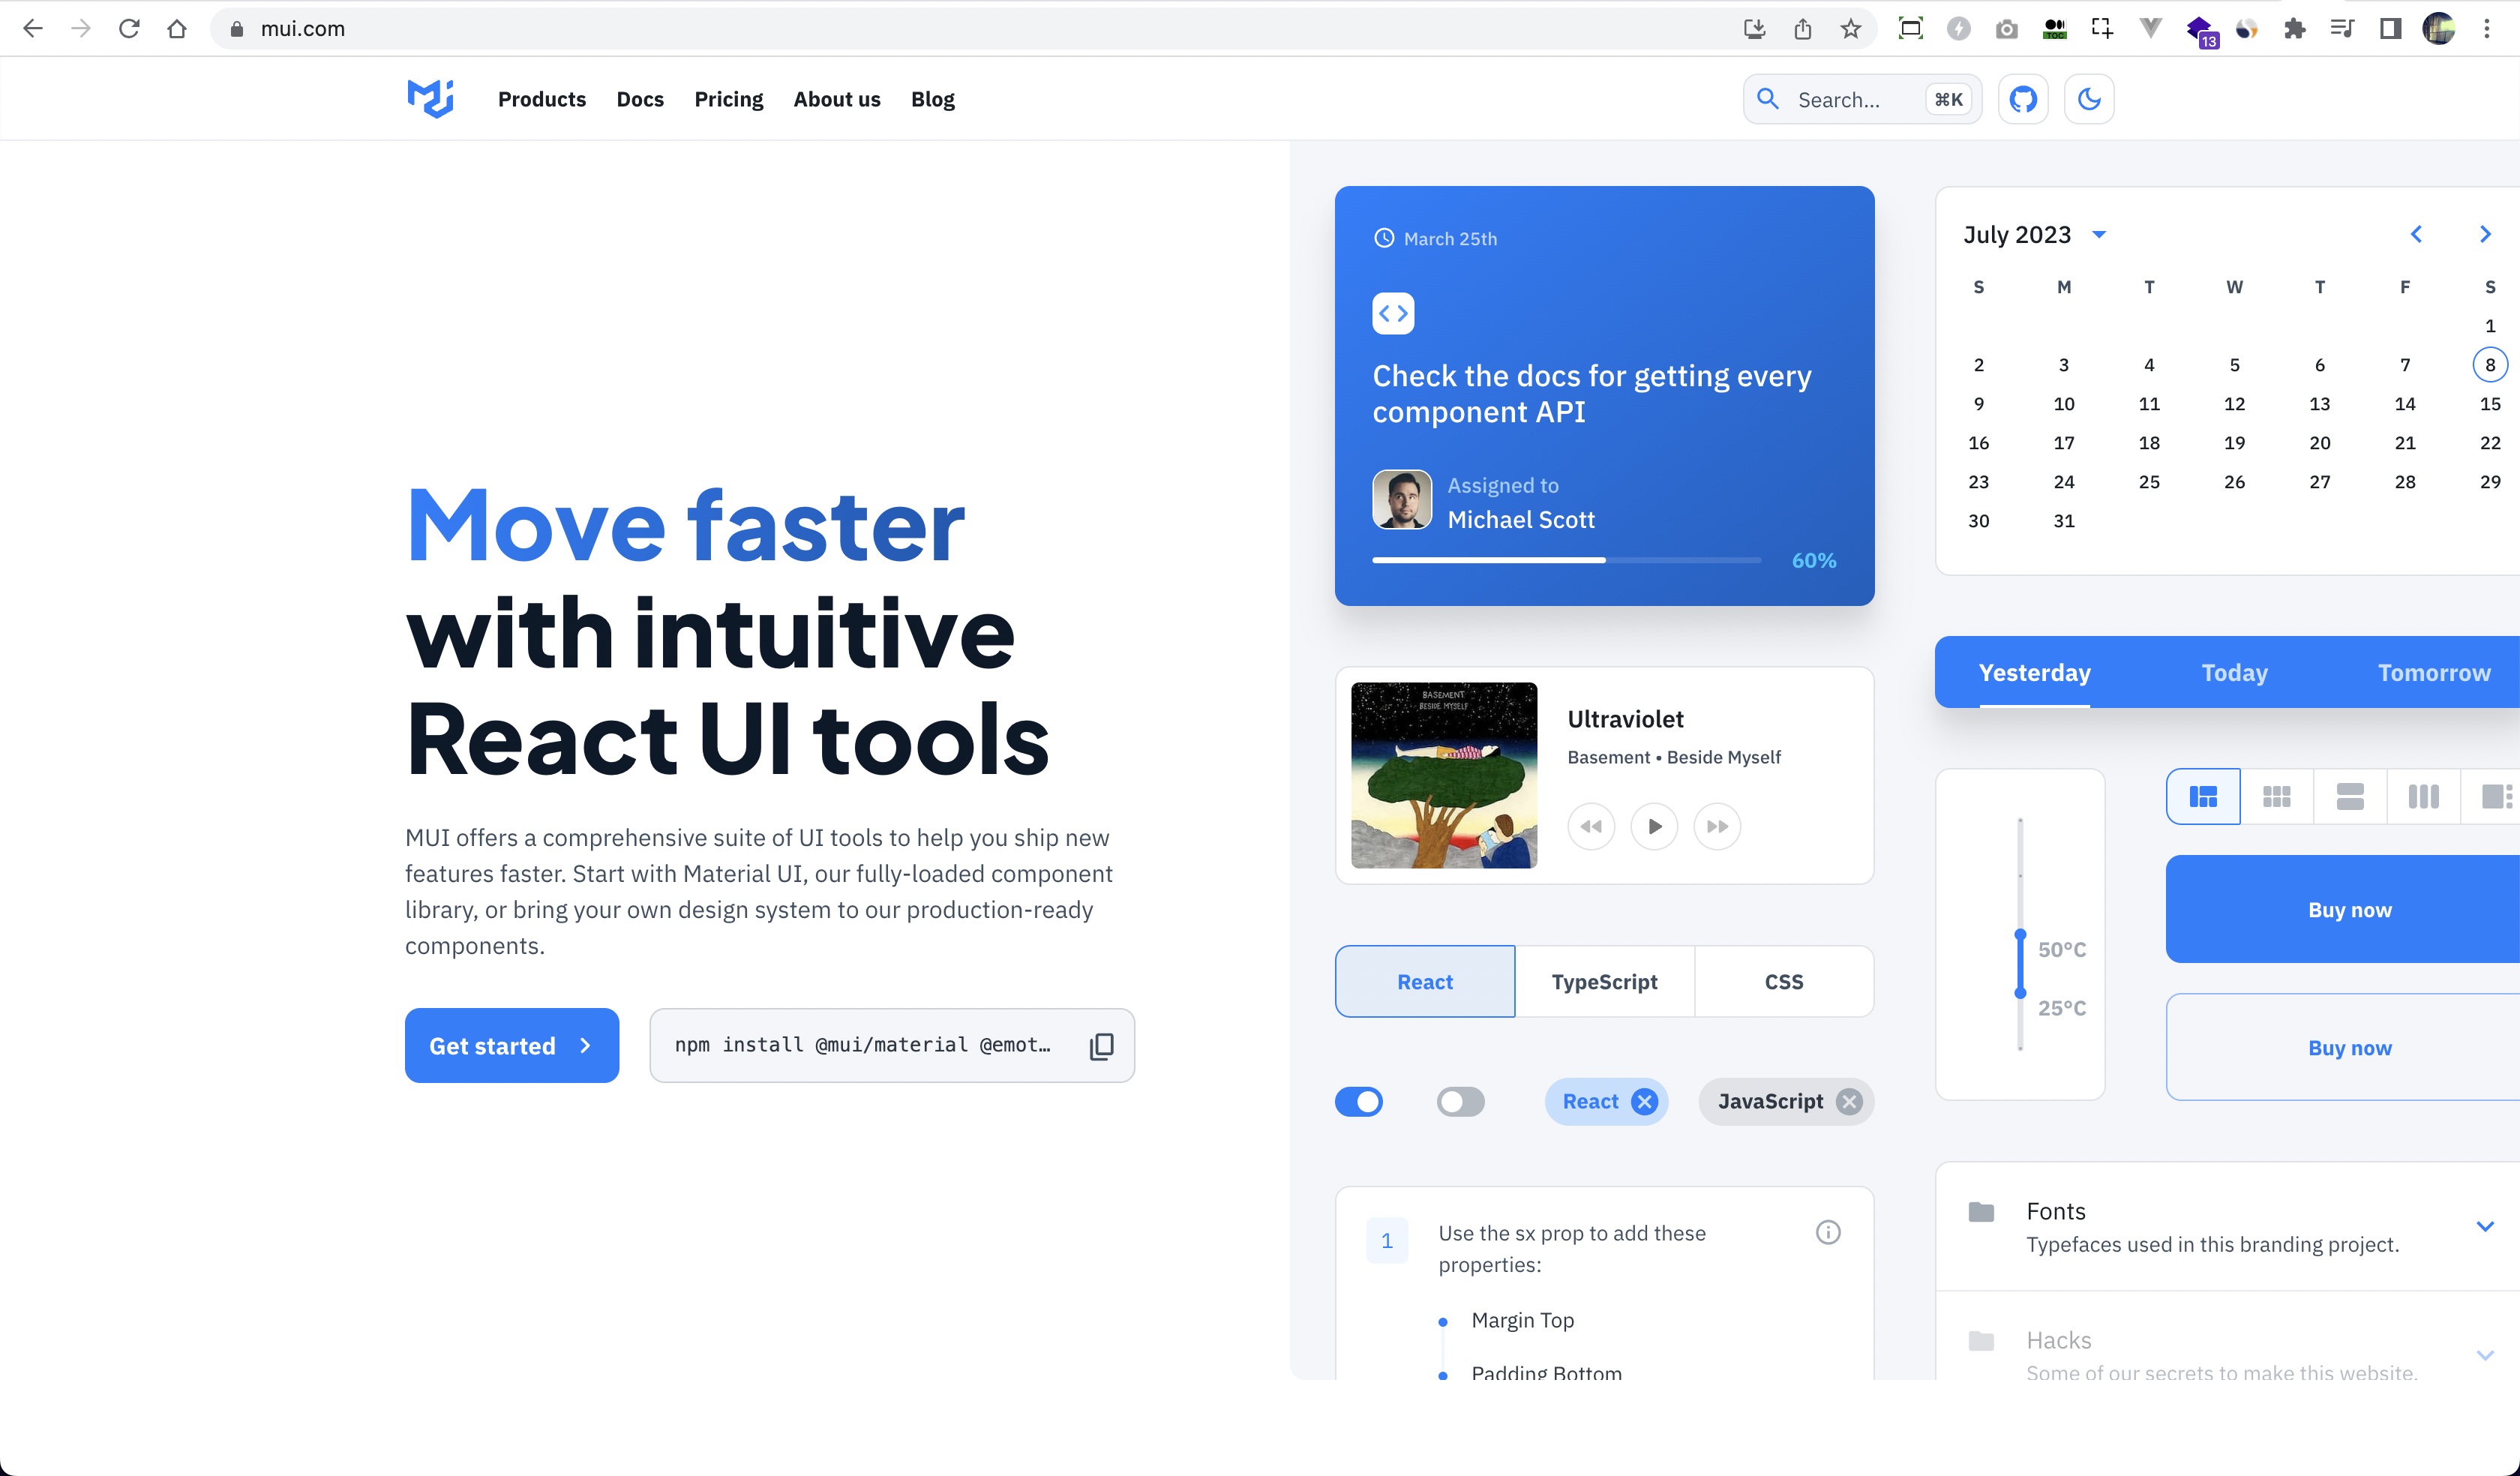Viewport: 2520px width, 1476px height.
Task: Click the skip forward button on music player
Action: point(1717,826)
